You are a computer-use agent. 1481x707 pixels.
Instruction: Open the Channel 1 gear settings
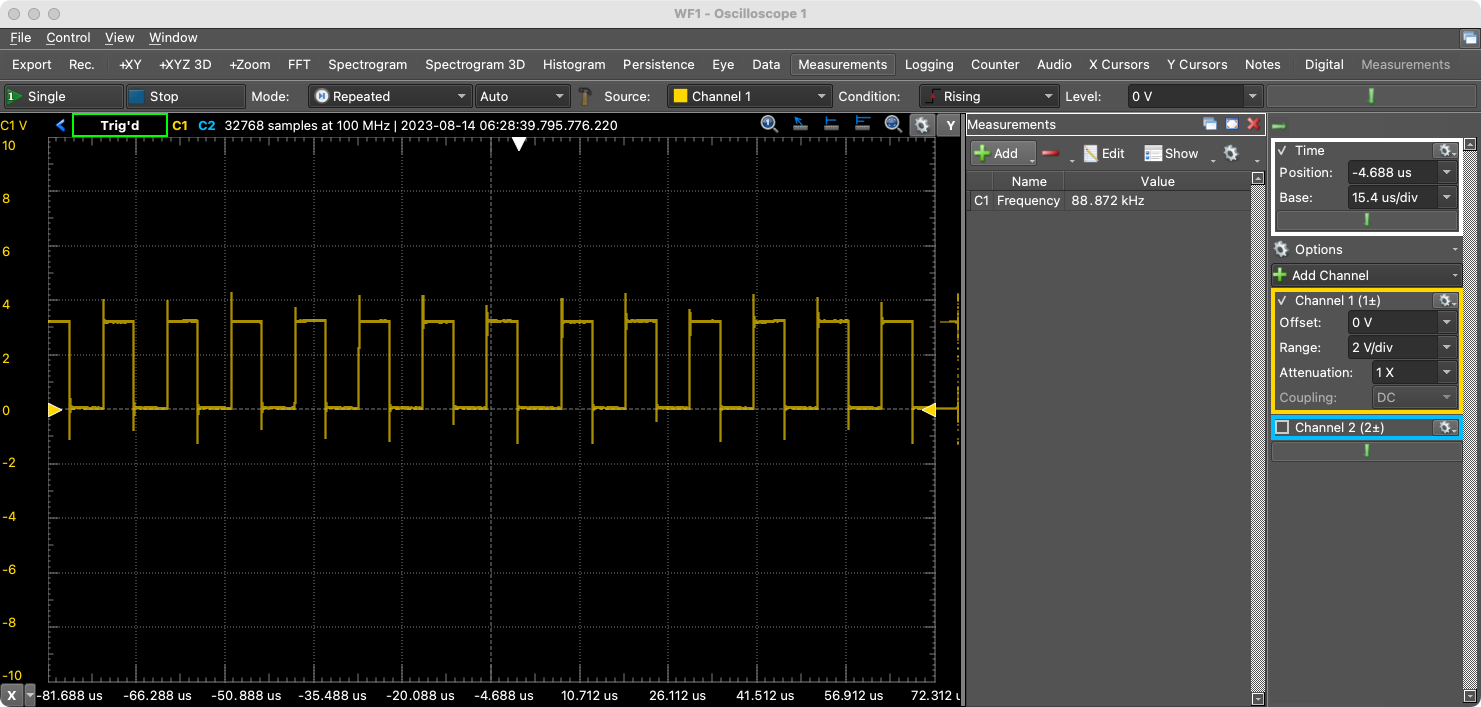coord(1446,300)
